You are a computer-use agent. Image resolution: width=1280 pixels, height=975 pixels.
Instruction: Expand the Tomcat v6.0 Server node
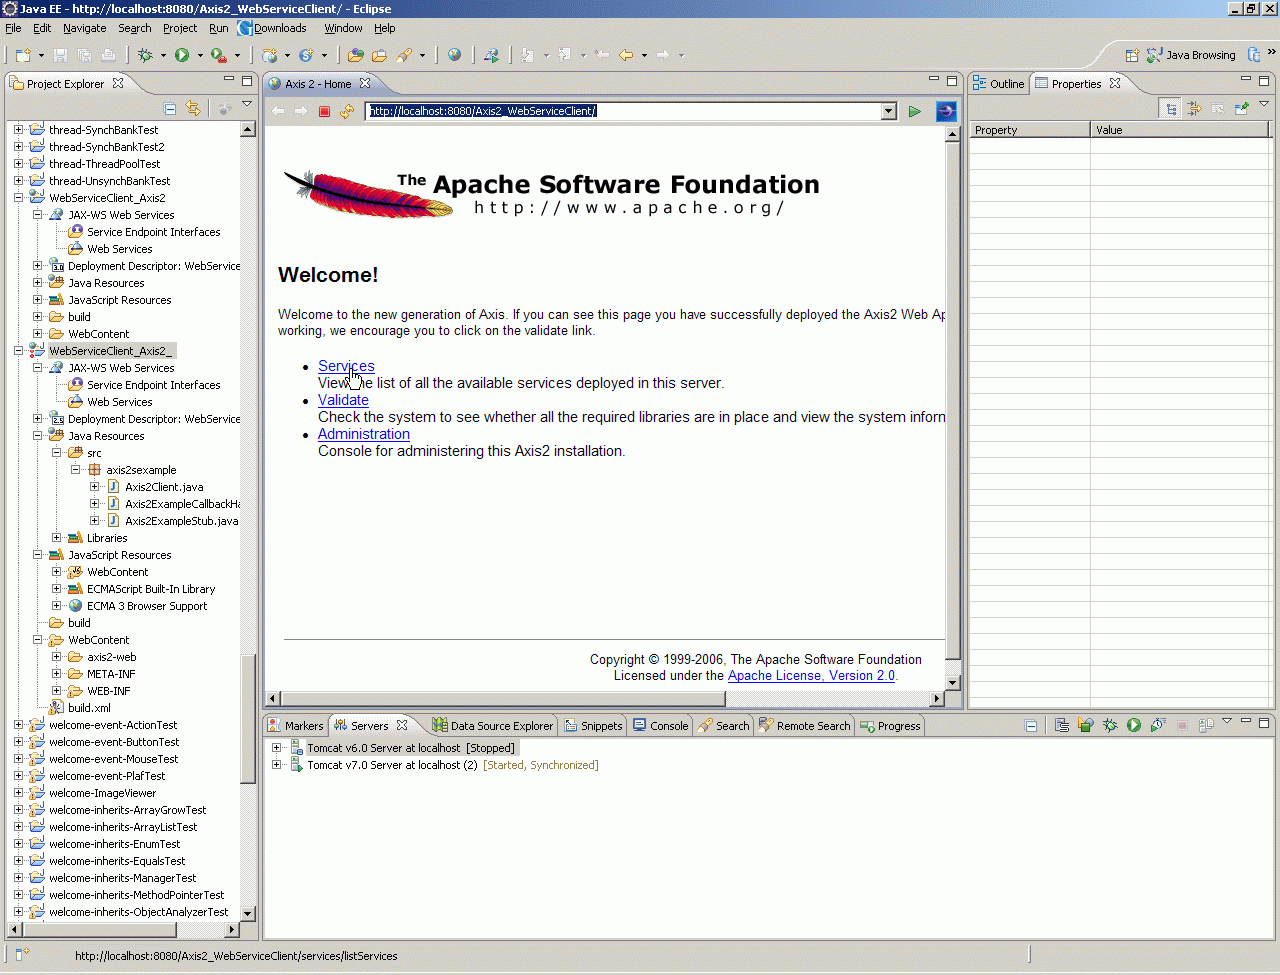[x=277, y=748]
